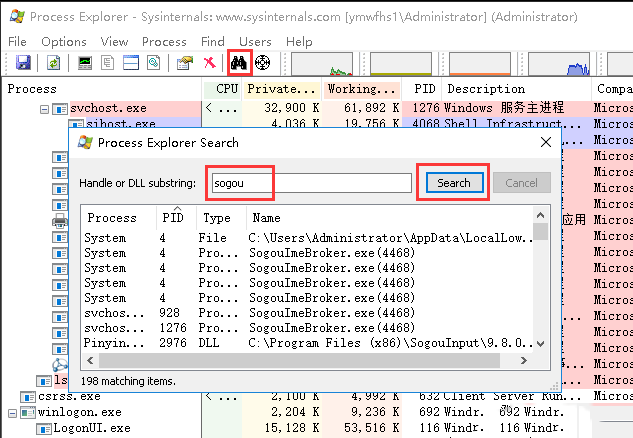The height and width of the screenshot is (438, 633).
Task: Open the Find menu
Action: (213, 42)
